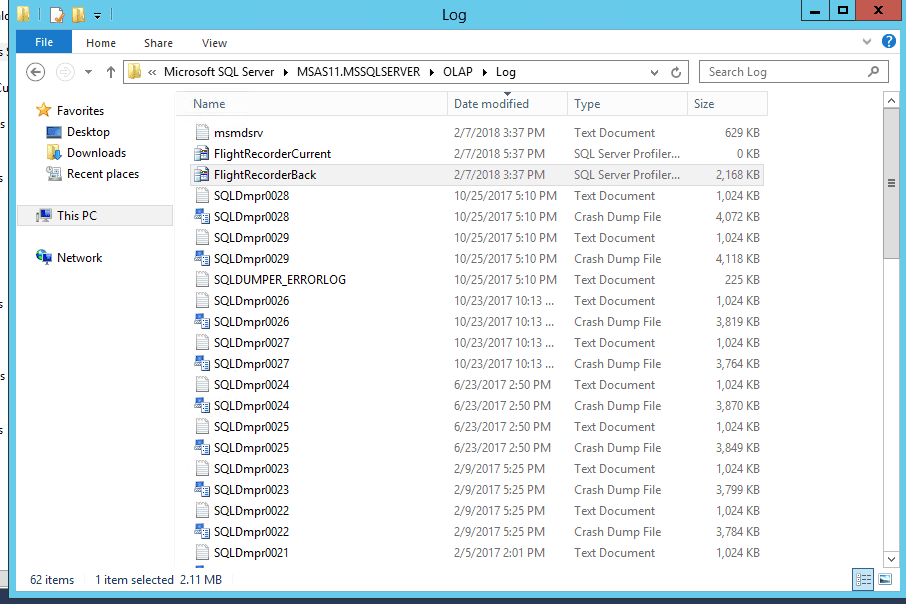Select the FlightRecorderBack profiler trace icon

click(x=202, y=174)
